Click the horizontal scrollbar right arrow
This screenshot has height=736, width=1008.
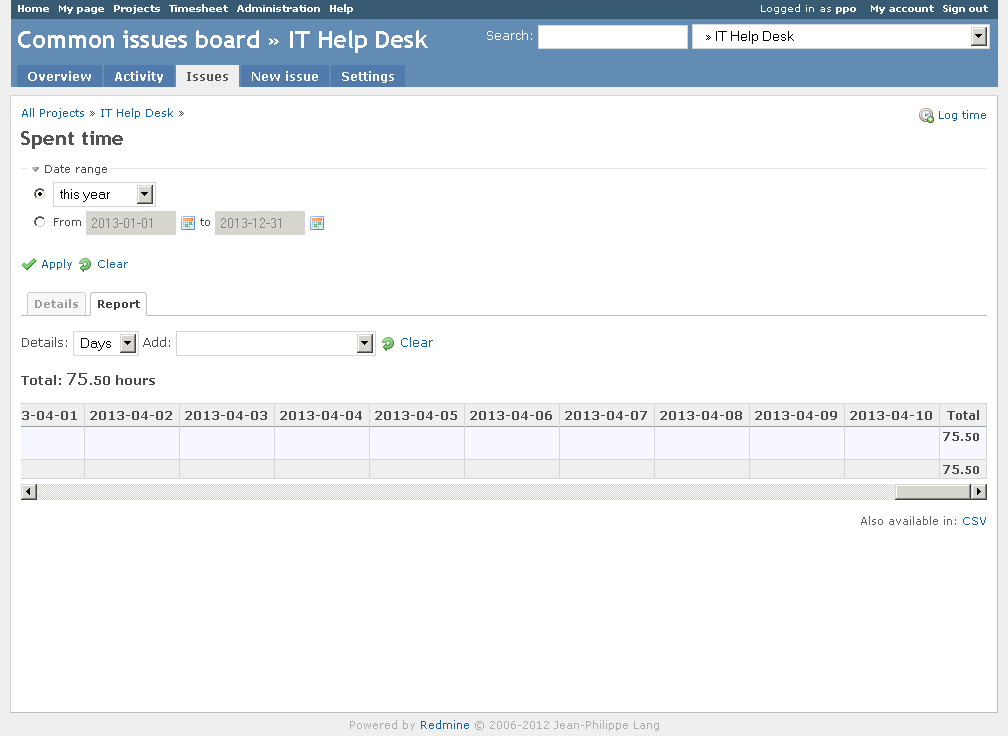(x=978, y=492)
